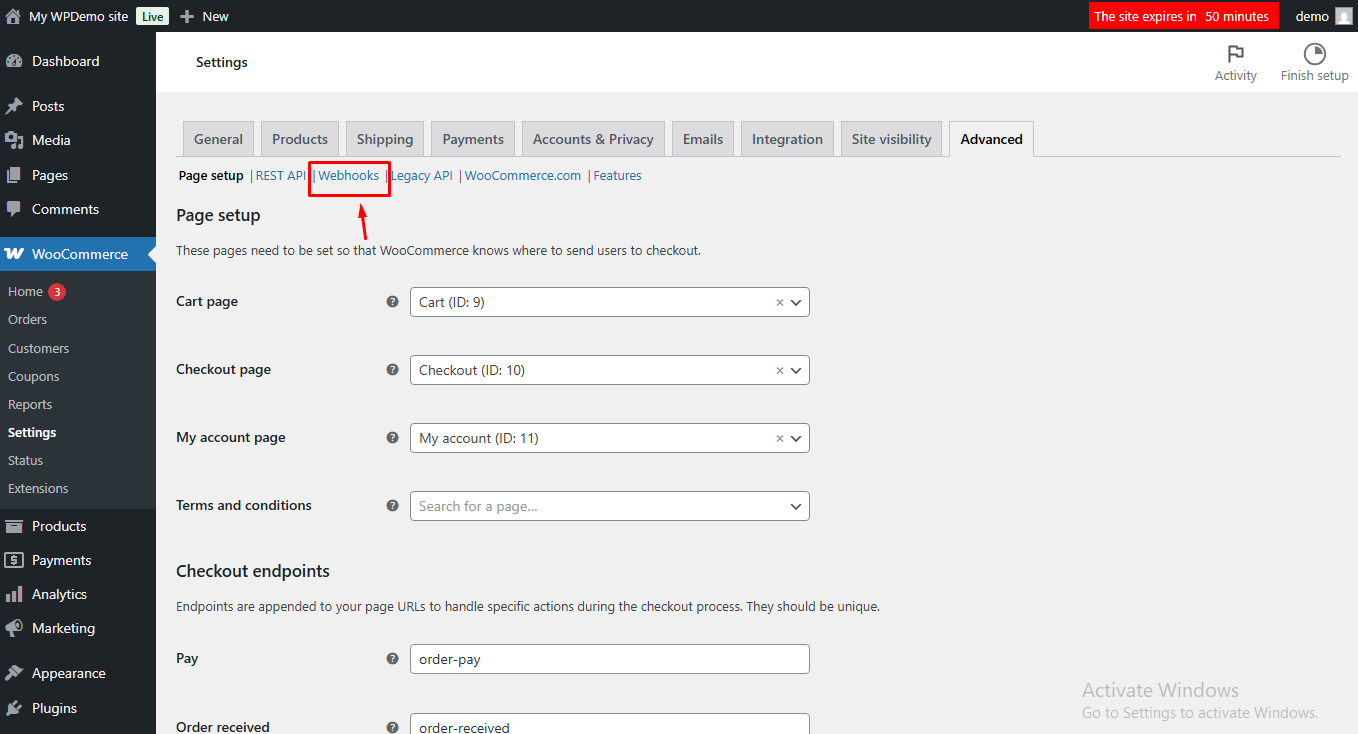Clear the Cart page selection
The width and height of the screenshot is (1358, 734).
[780, 302]
